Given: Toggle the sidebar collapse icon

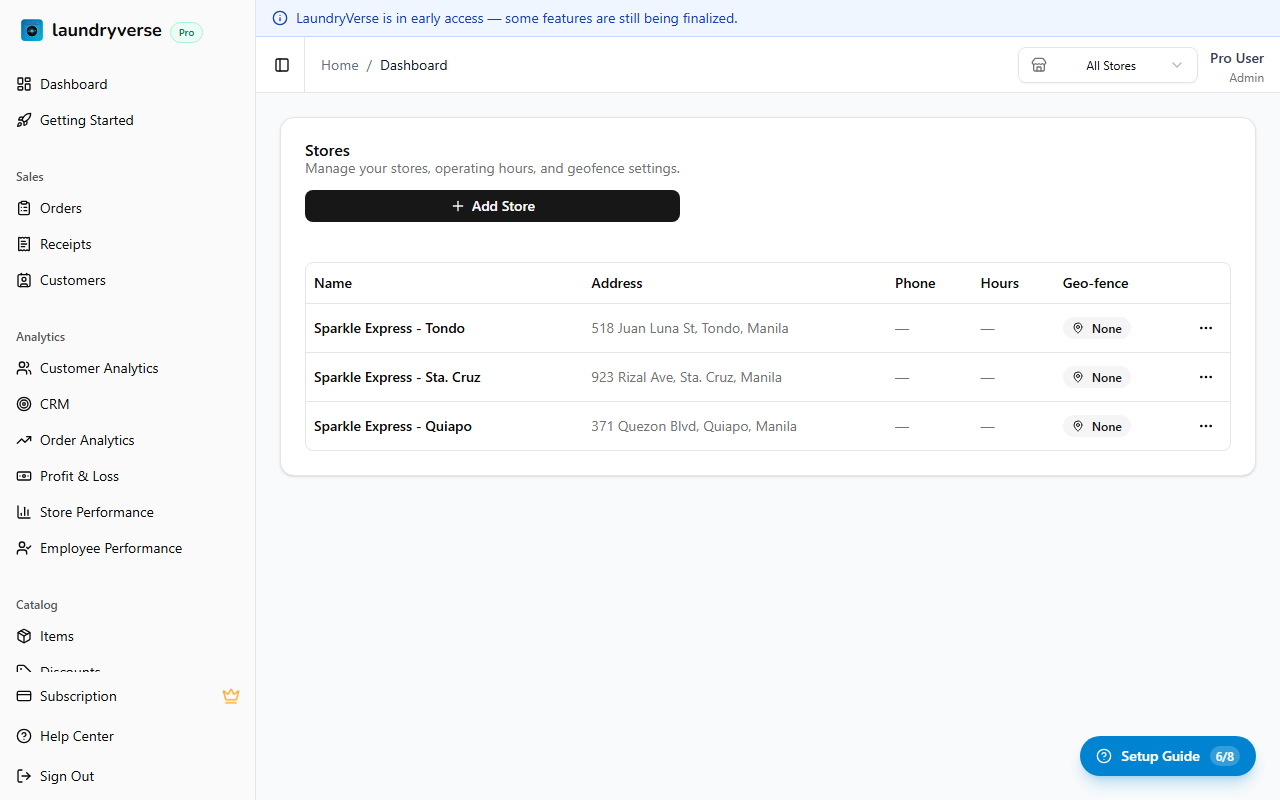Looking at the screenshot, I should point(282,65).
